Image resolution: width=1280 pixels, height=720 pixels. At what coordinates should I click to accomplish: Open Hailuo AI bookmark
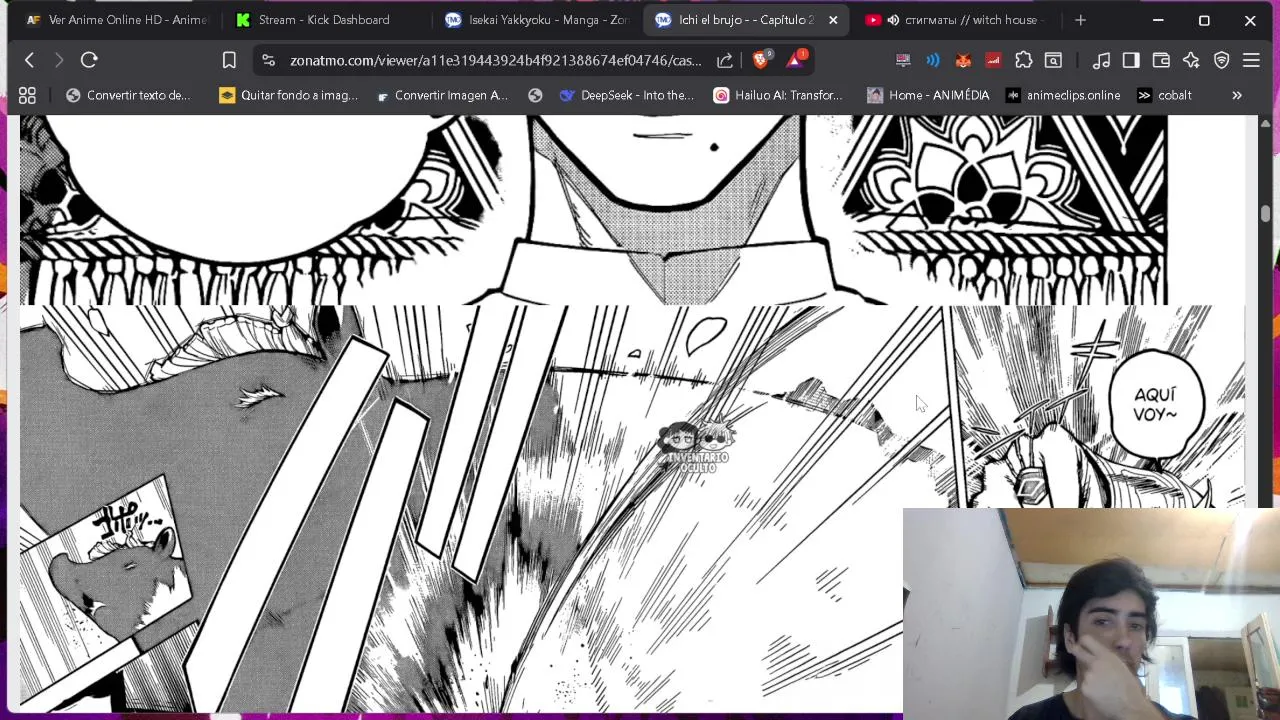778,95
